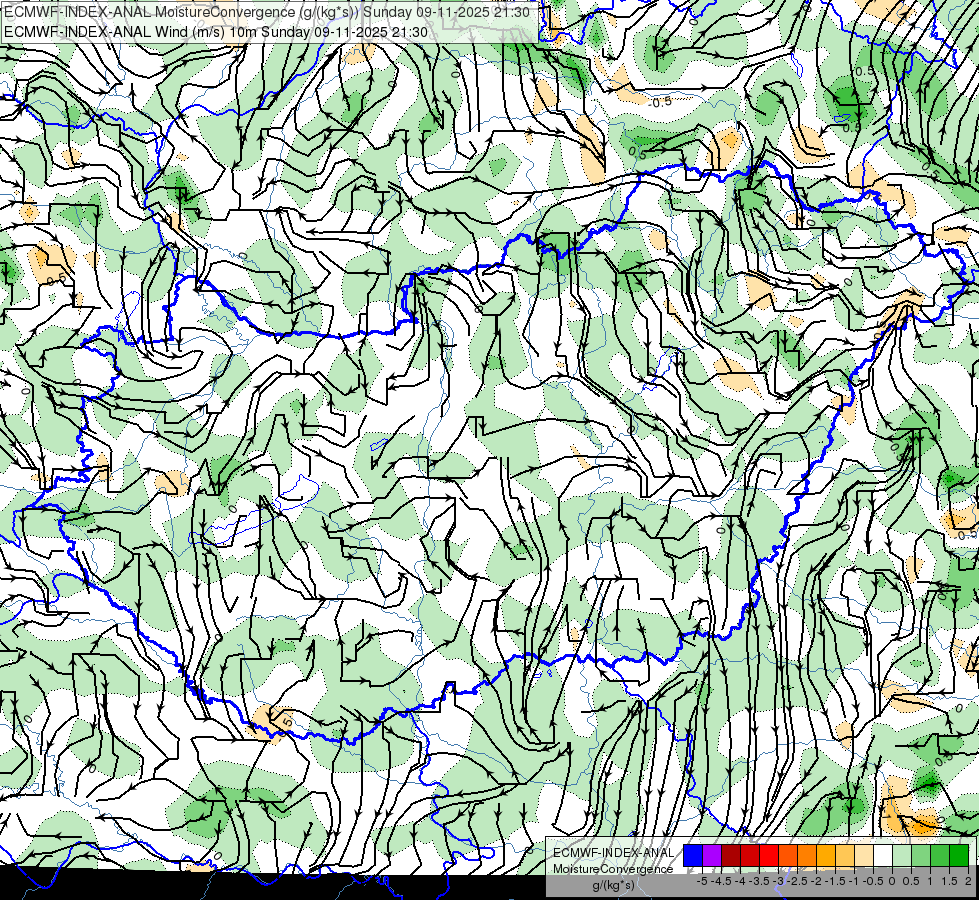Click the pale green swatch between 0 and 0.5
This screenshot has width=979, height=900.
902,855
